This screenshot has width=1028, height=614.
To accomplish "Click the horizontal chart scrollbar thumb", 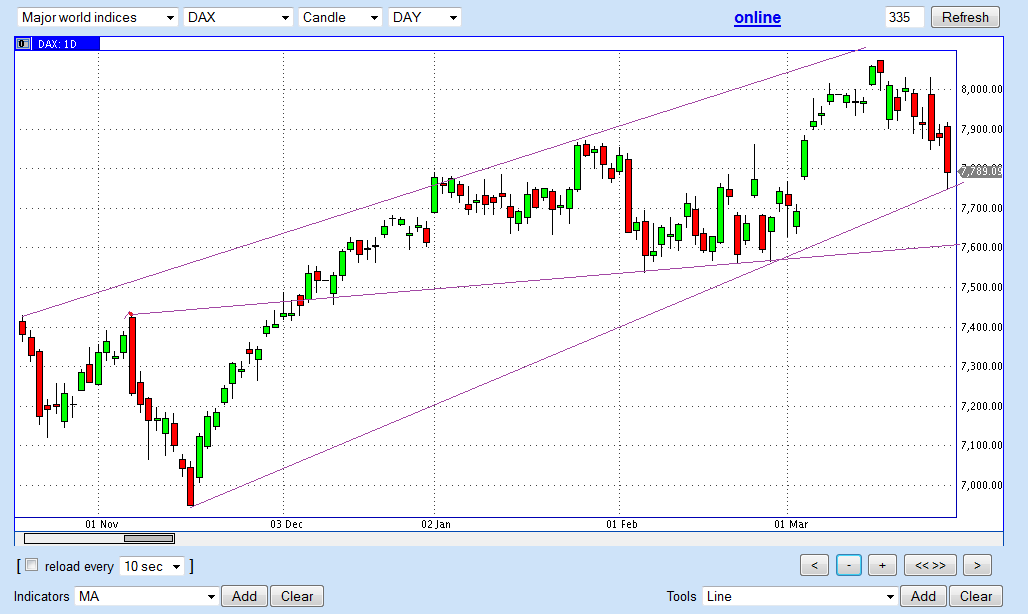I will (149, 539).
